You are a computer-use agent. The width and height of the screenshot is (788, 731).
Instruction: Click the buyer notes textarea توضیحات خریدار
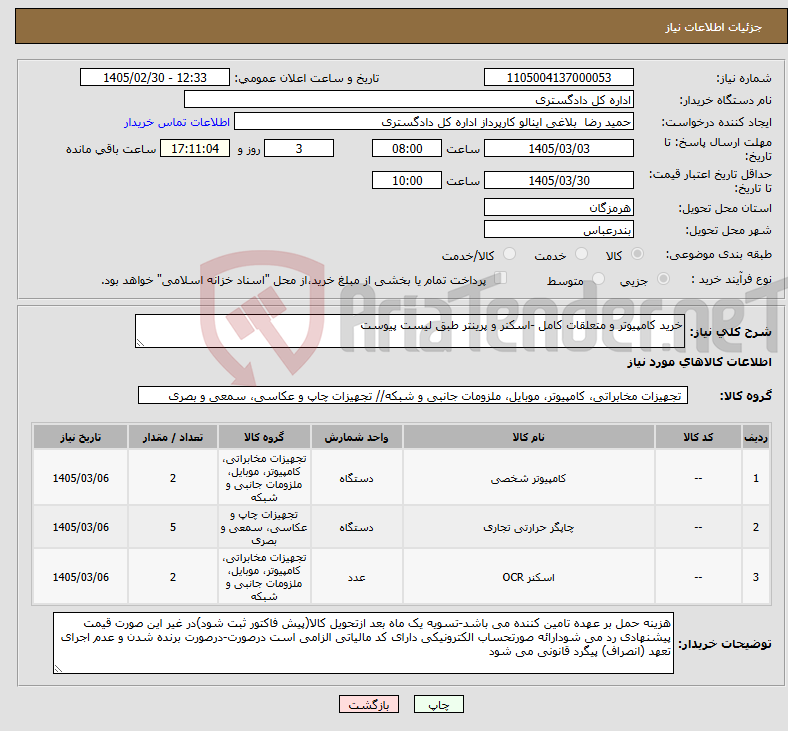point(363,643)
